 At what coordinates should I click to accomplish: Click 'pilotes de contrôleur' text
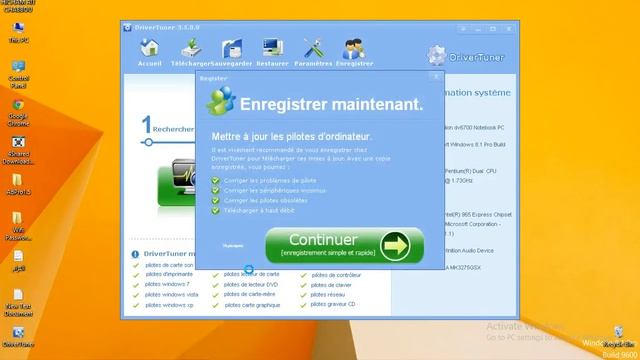click(336, 275)
